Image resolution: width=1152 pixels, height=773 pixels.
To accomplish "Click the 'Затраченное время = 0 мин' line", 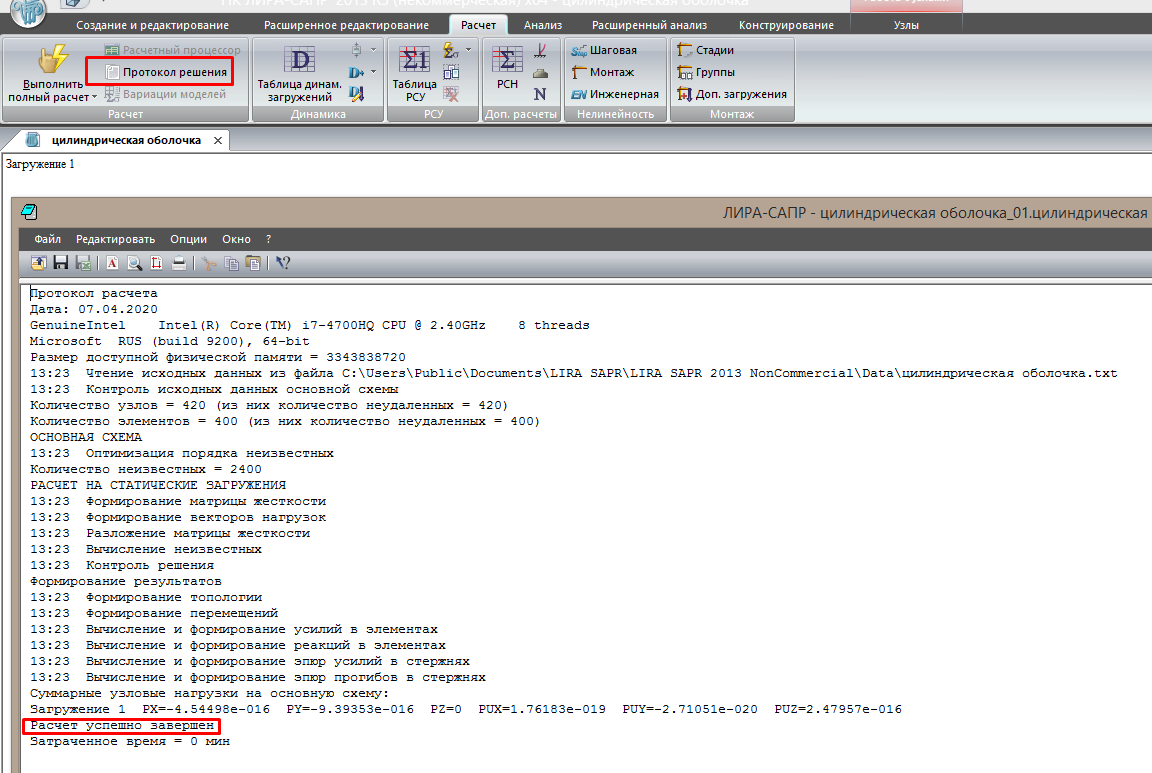I will coord(129,741).
